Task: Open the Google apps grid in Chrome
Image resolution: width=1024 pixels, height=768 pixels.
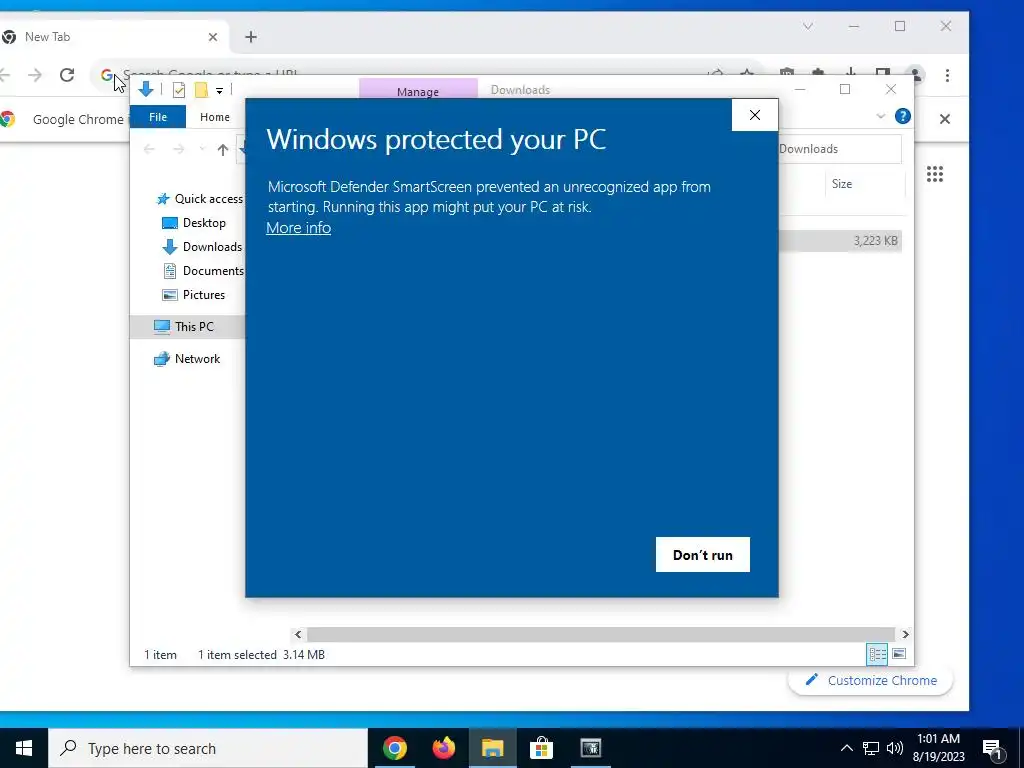Action: pyautogui.click(x=935, y=174)
